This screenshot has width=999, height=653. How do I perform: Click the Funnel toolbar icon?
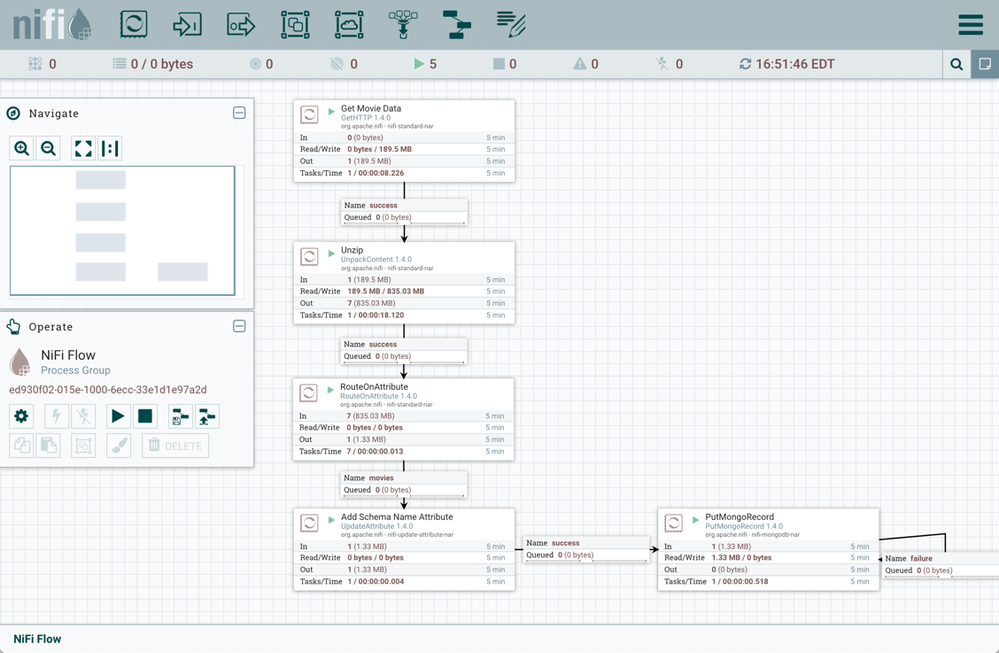pyautogui.click(x=403, y=25)
